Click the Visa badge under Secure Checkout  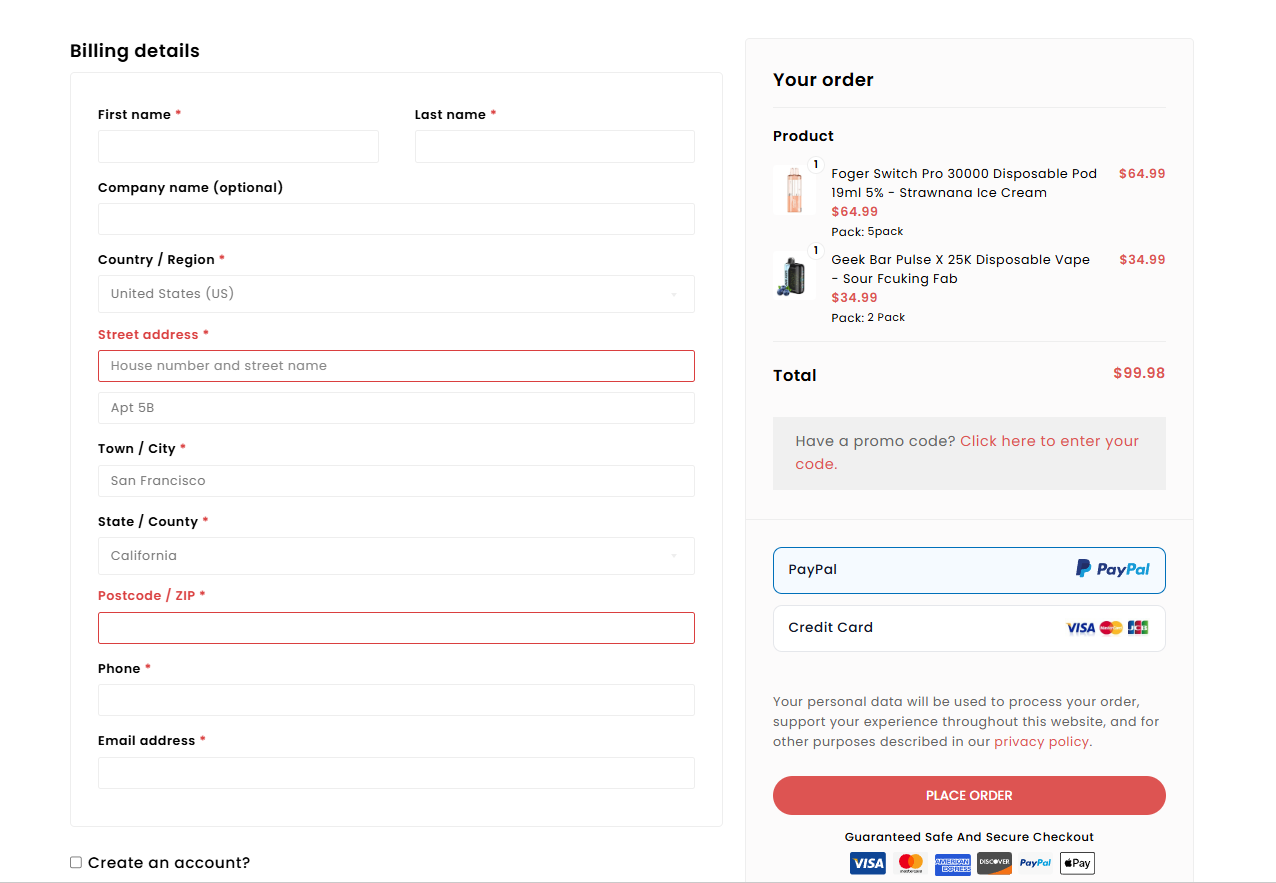[868, 863]
